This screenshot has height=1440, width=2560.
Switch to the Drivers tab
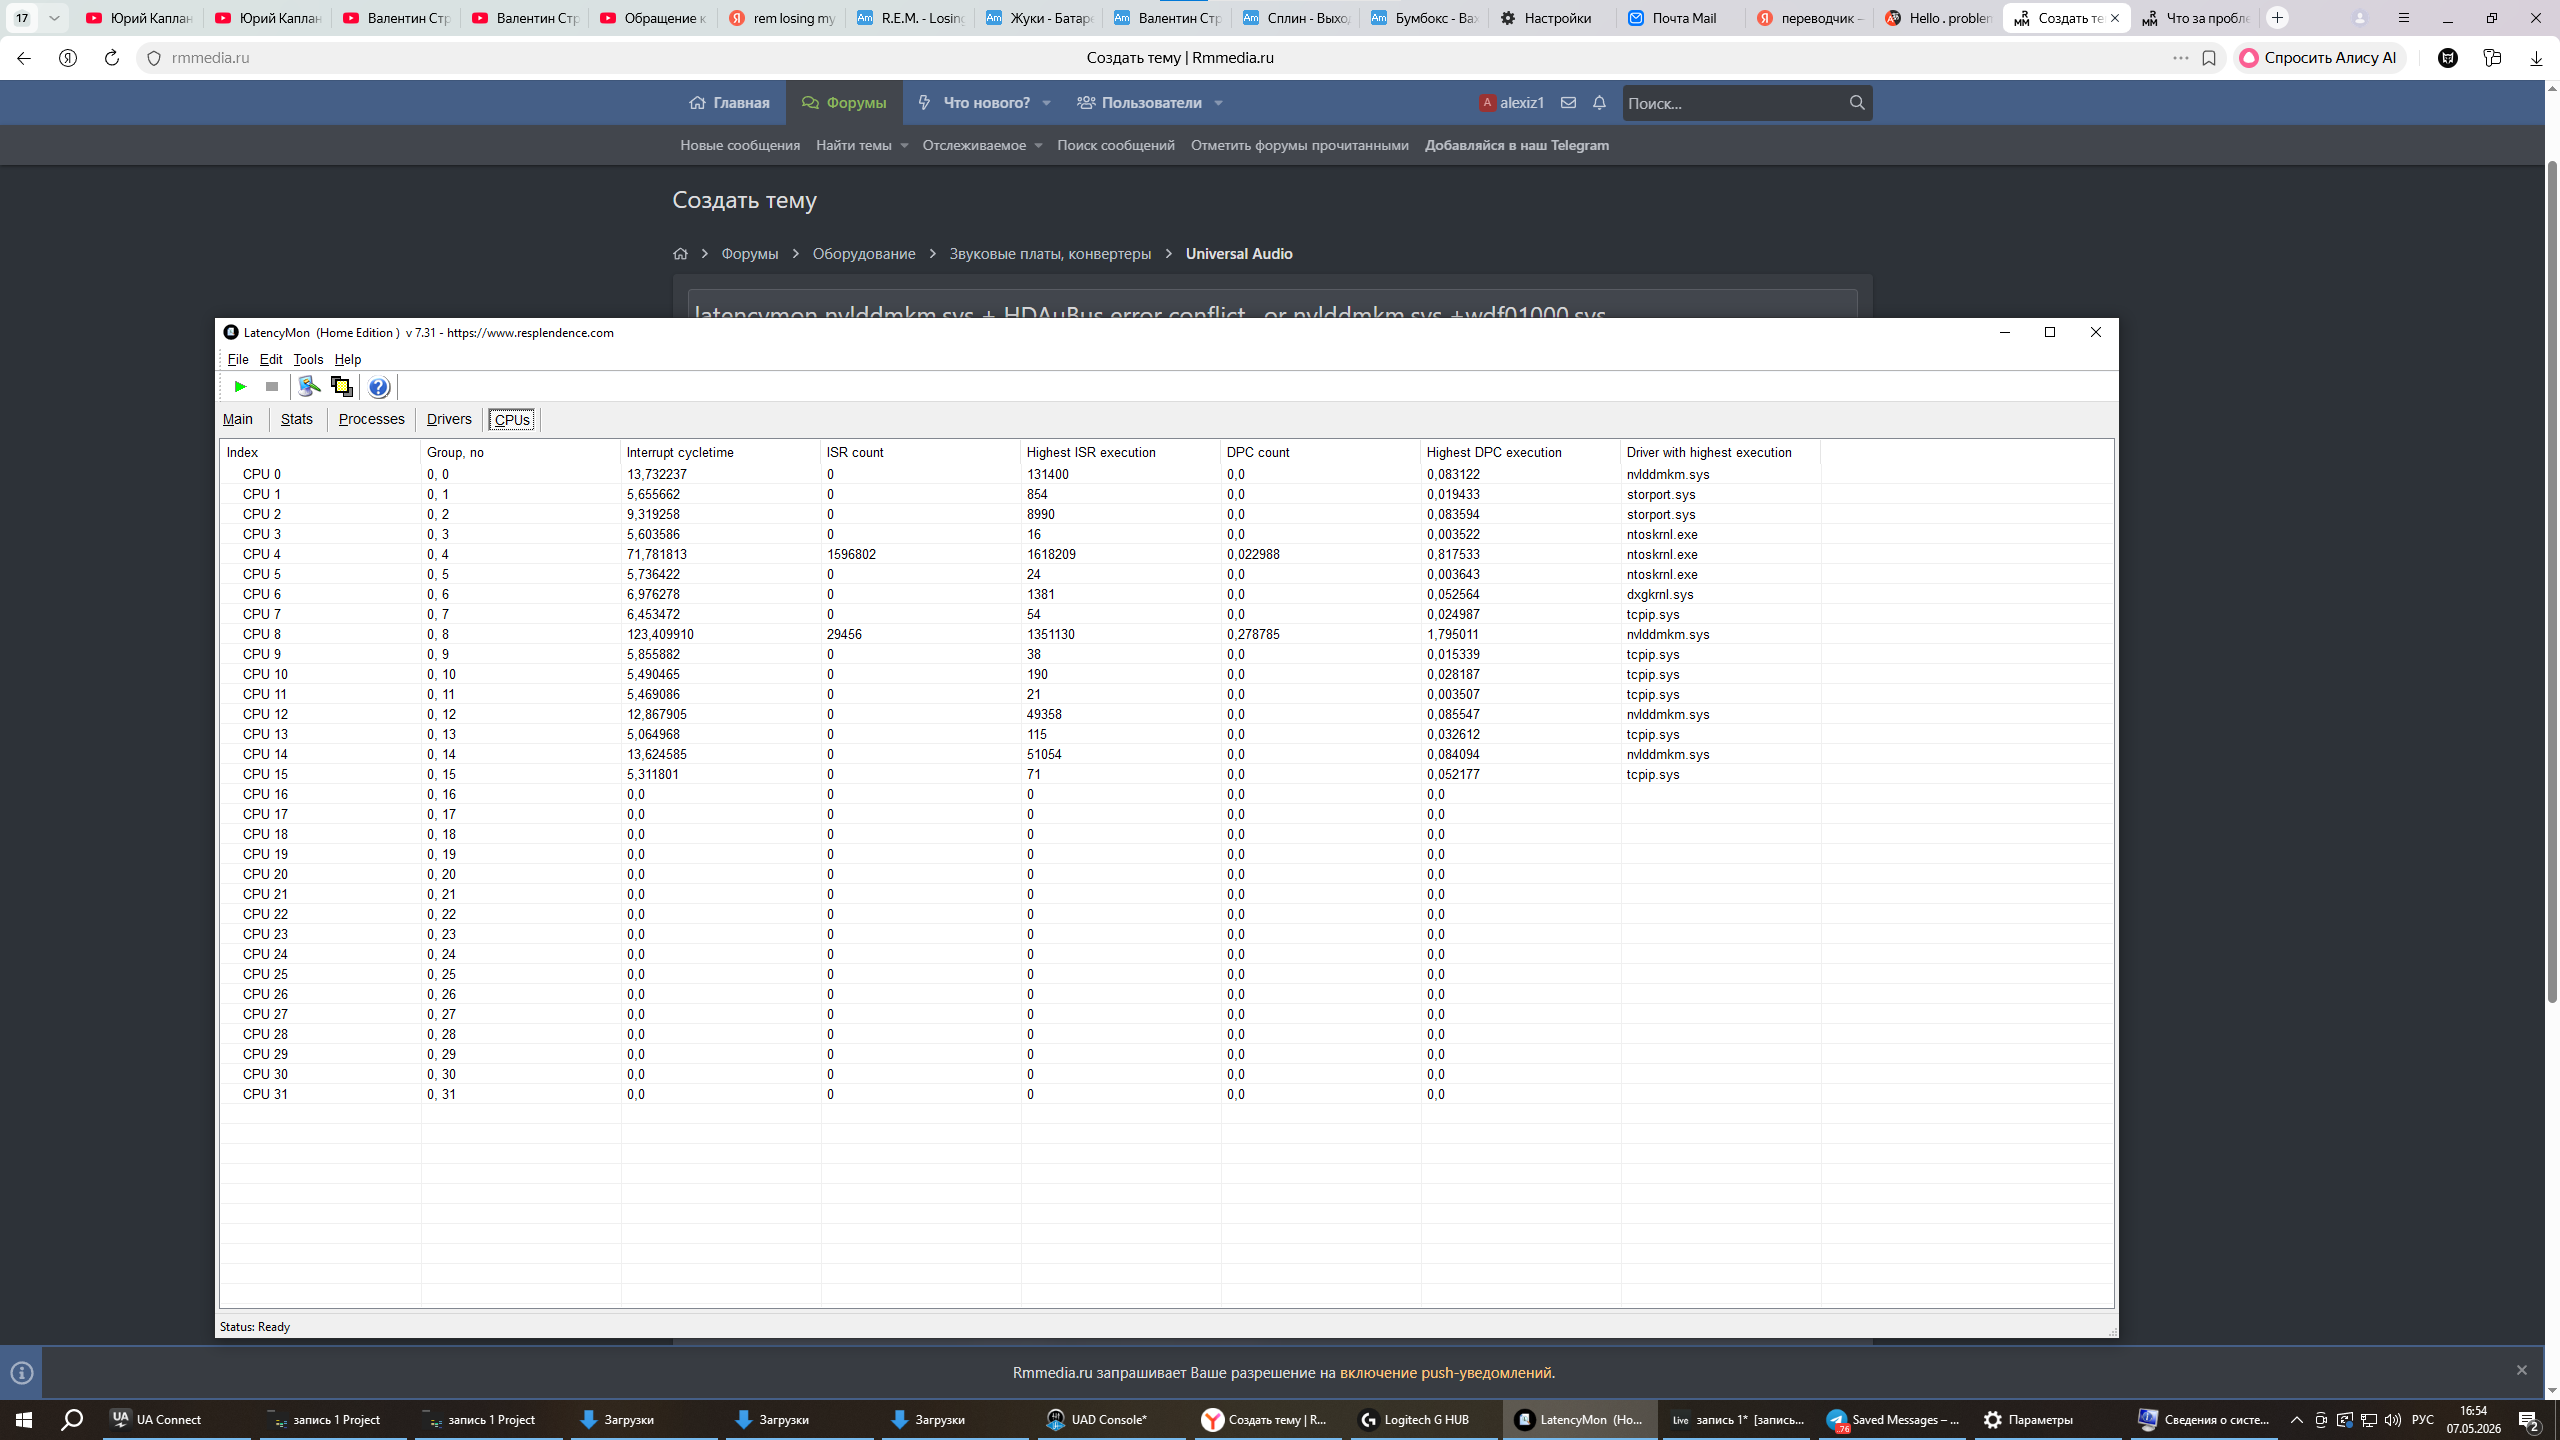click(x=449, y=419)
